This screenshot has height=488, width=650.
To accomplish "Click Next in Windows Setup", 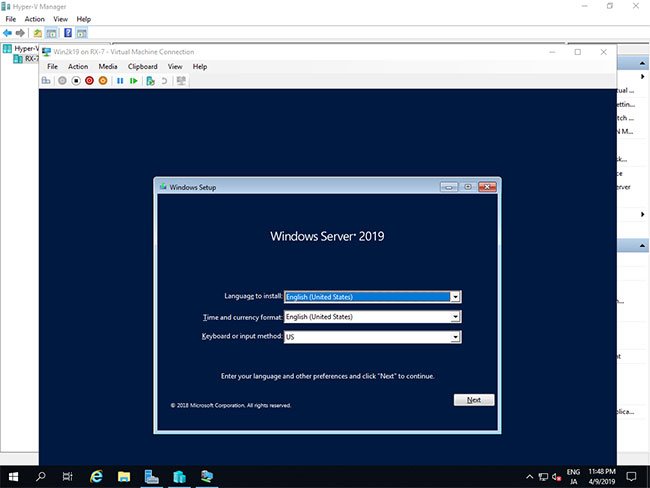I will coord(474,400).
